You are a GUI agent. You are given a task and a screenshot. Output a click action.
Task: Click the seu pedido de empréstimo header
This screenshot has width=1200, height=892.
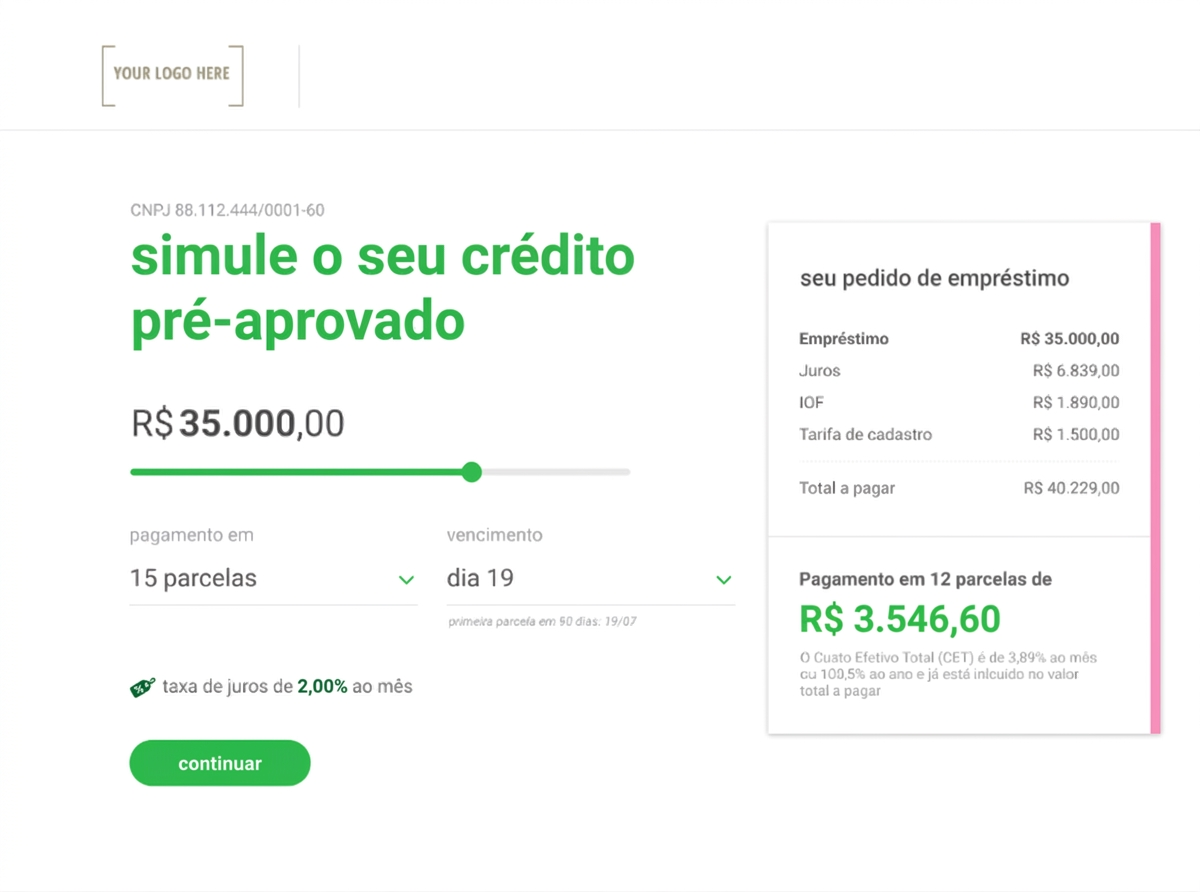point(934,278)
